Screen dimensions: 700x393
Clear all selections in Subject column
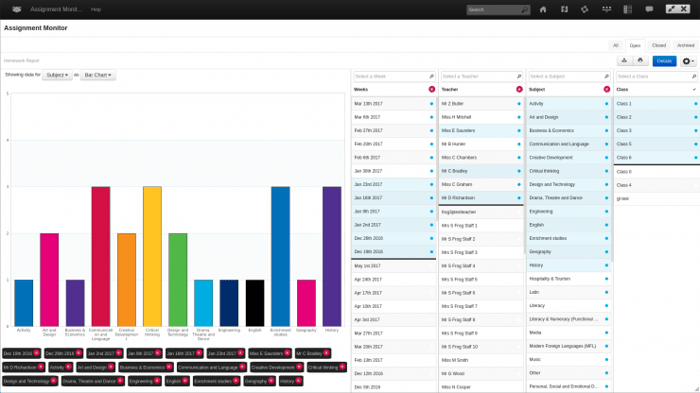607,89
